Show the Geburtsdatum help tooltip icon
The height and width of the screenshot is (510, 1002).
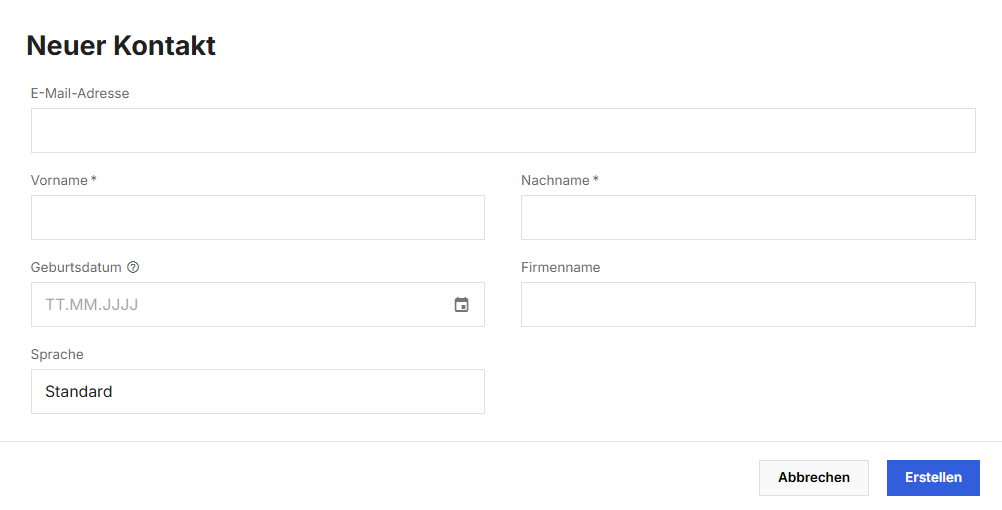[x=133, y=267]
